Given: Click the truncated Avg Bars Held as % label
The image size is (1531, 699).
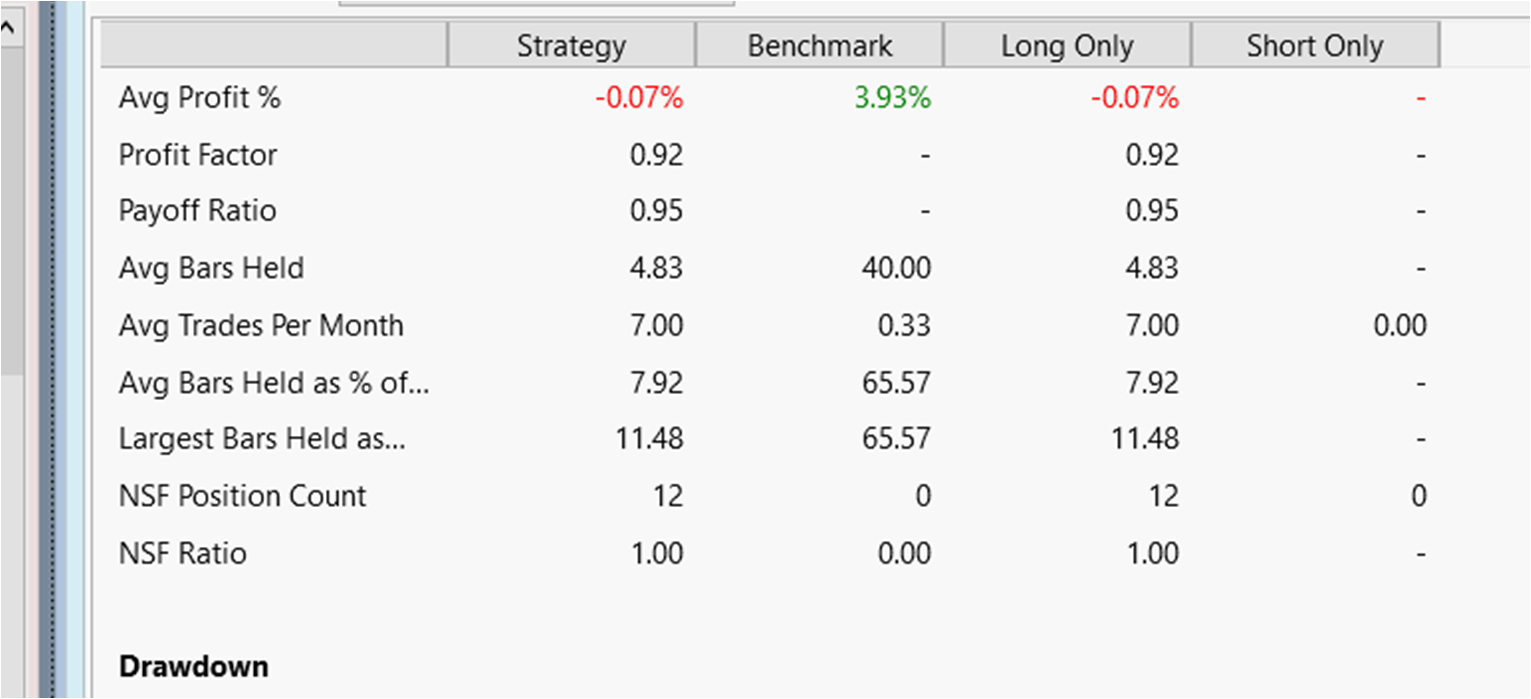Looking at the screenshot, I should pyautogui.click(x=273, y=382).
